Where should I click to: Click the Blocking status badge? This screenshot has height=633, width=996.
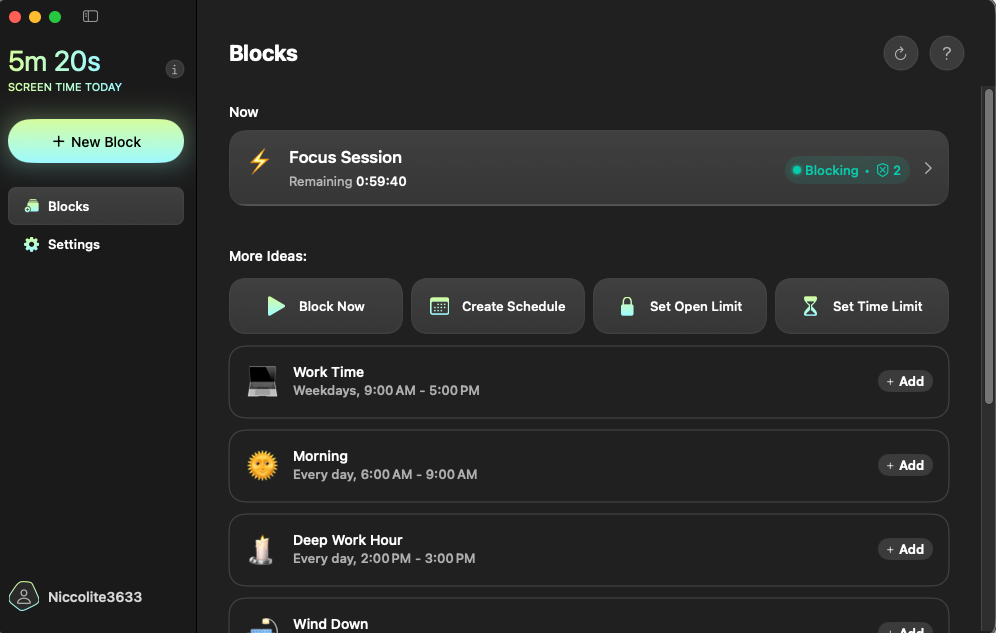[x=847, y=170]
